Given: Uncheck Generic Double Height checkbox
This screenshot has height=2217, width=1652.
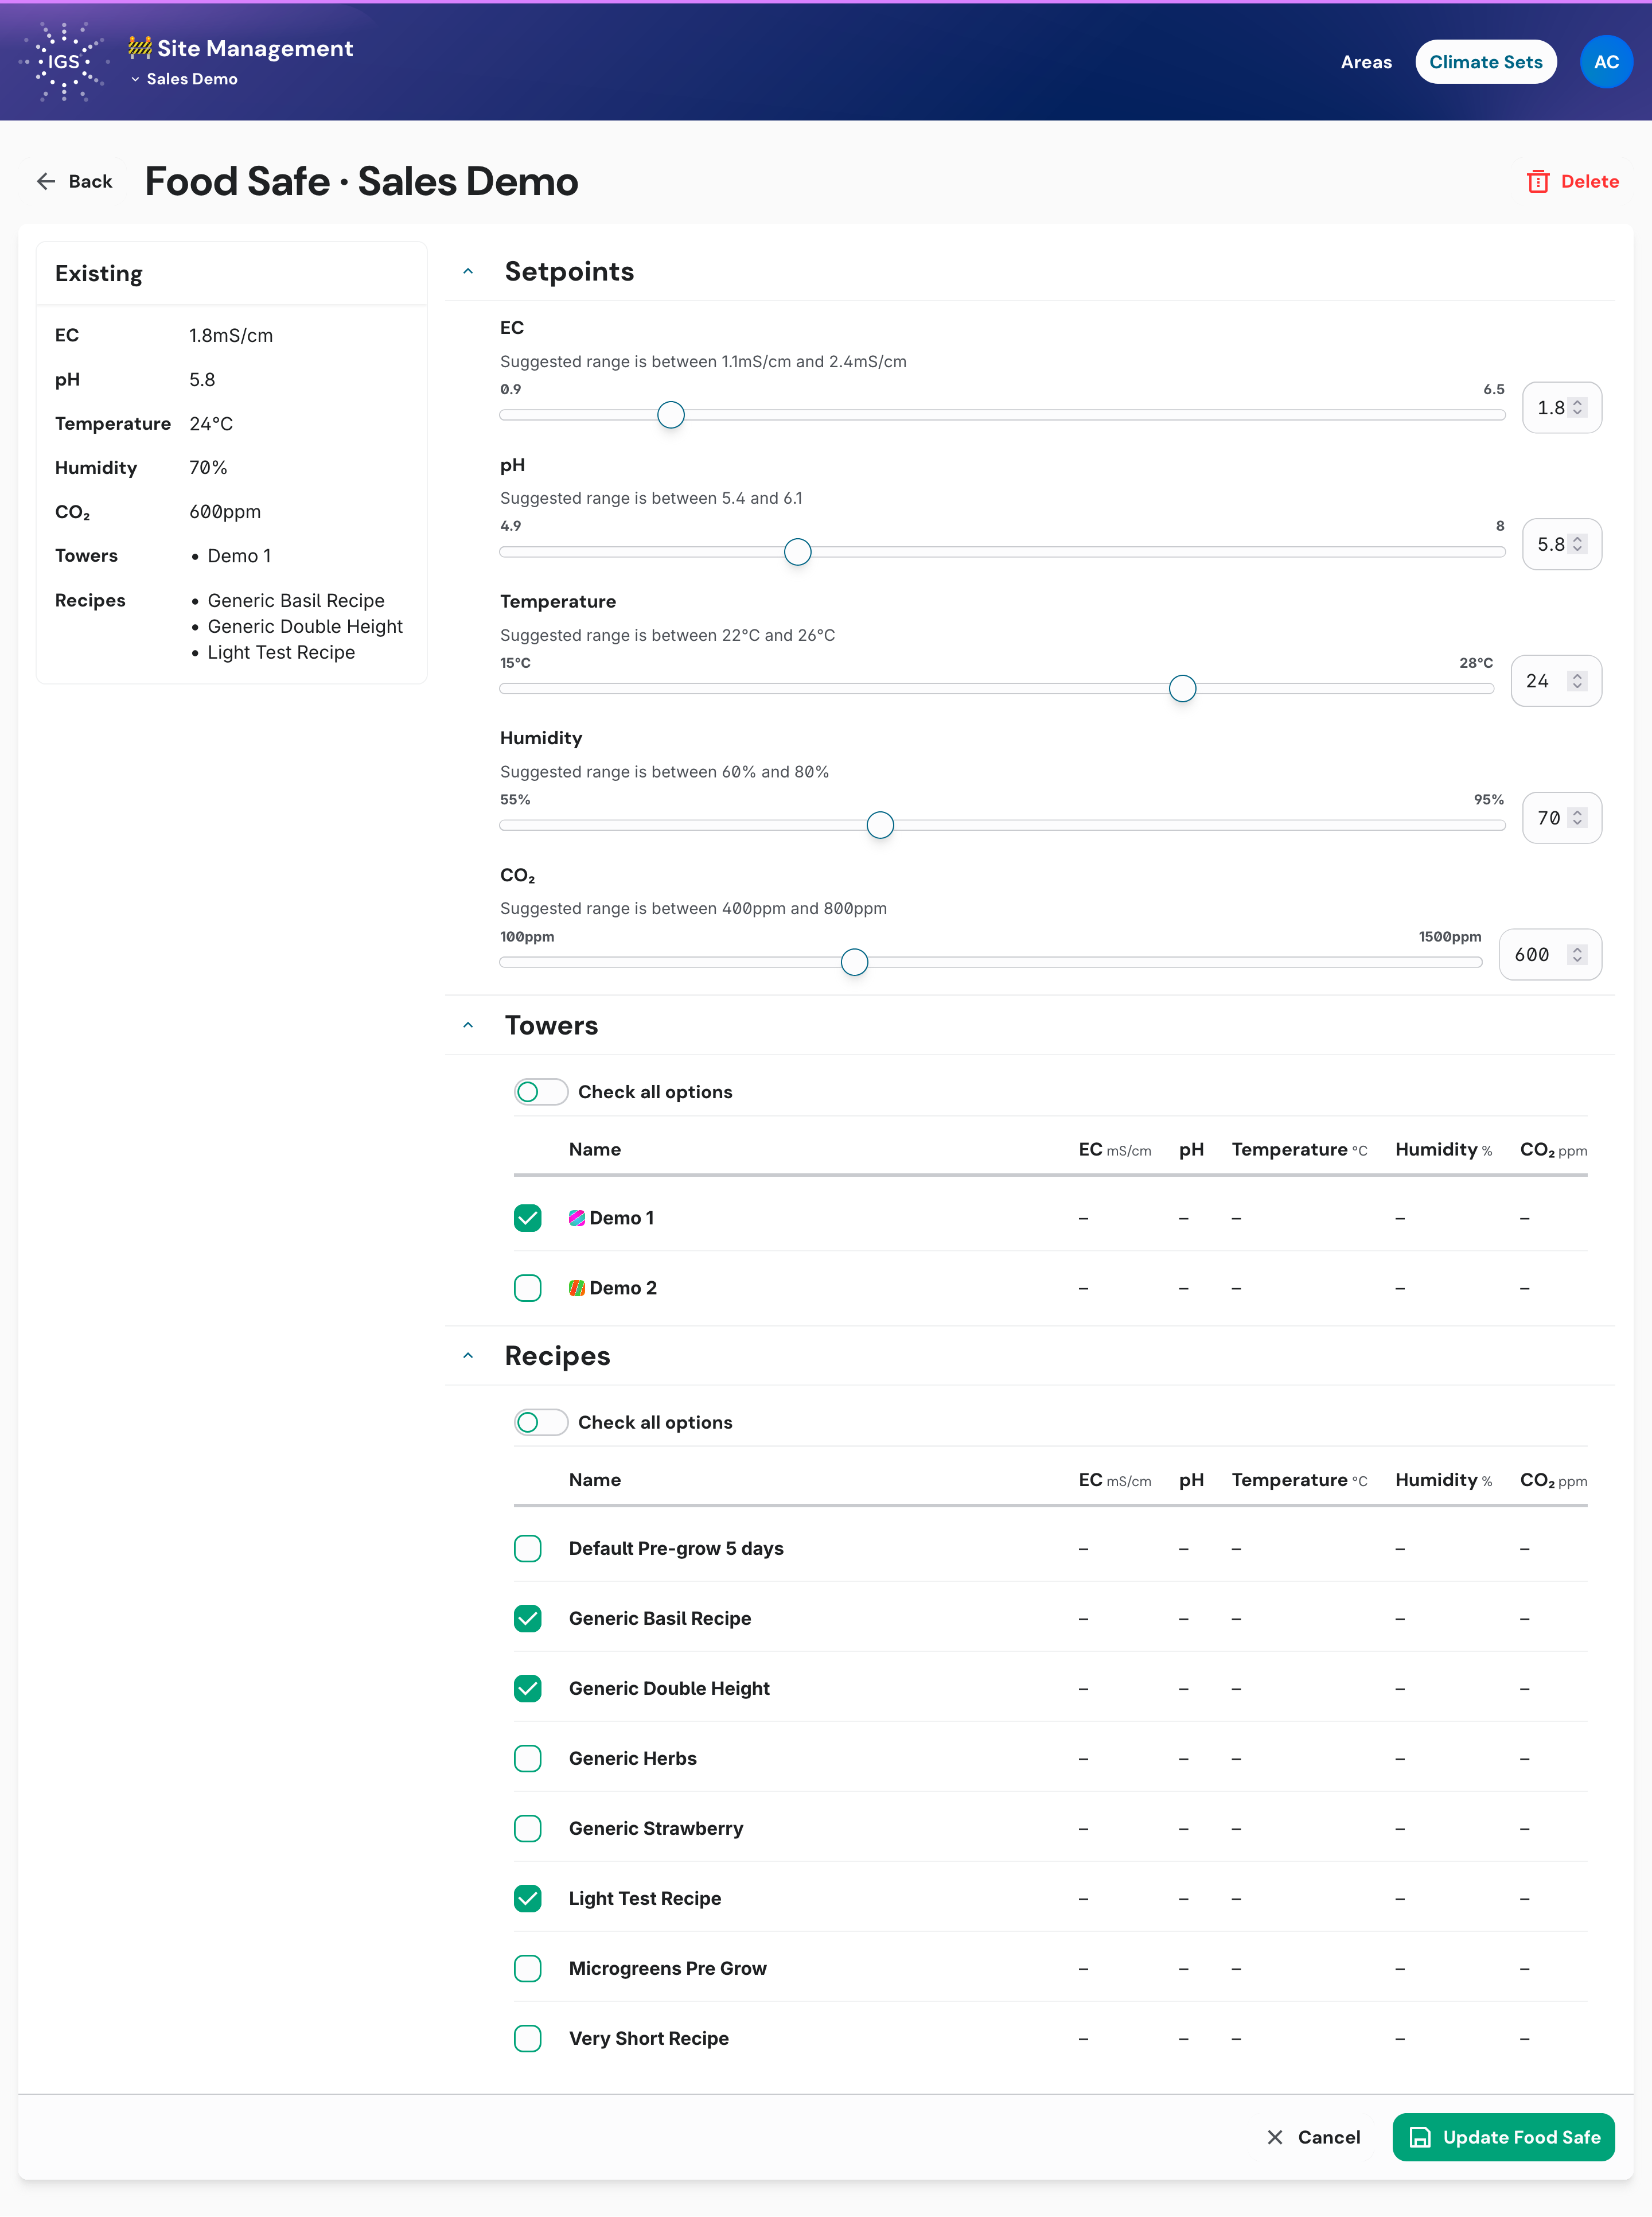Looking at the screenshot, I should pos(528,1688).
